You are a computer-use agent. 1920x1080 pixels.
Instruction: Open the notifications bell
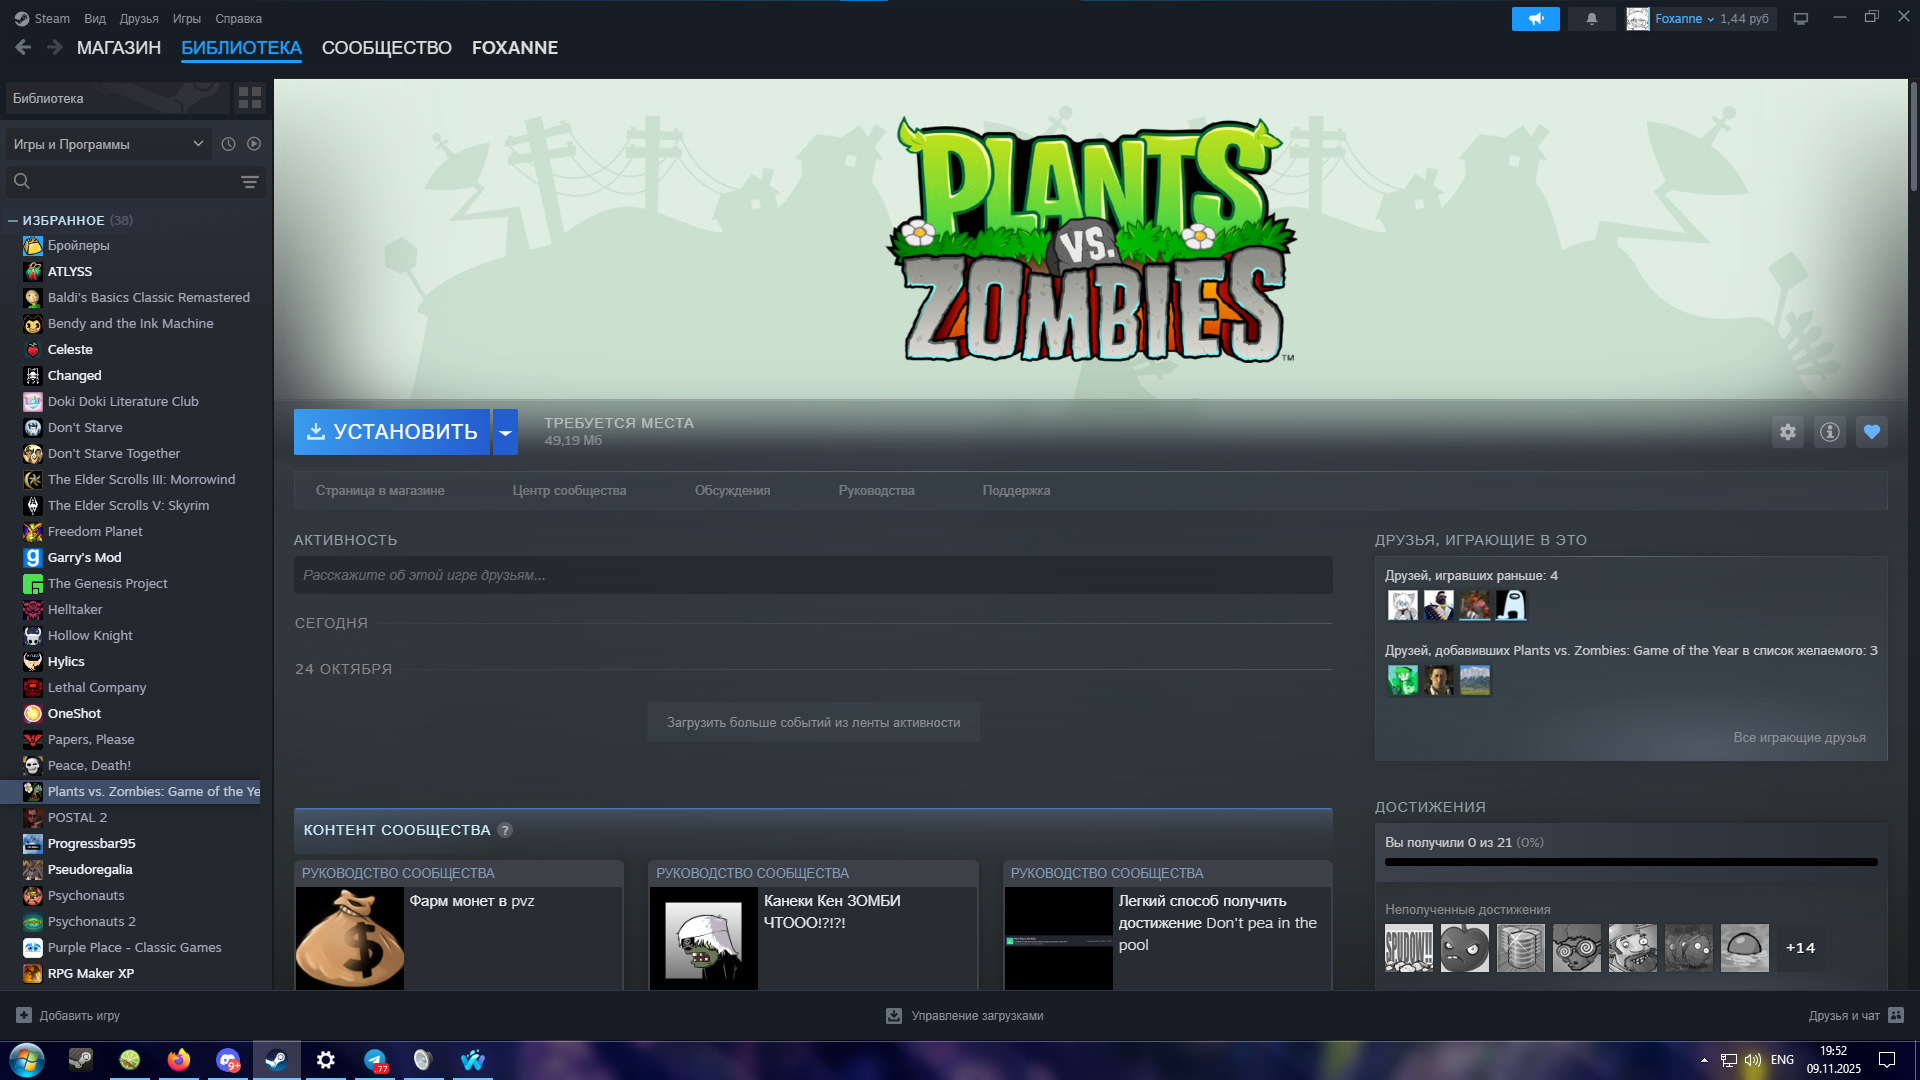click(1591, 19)
